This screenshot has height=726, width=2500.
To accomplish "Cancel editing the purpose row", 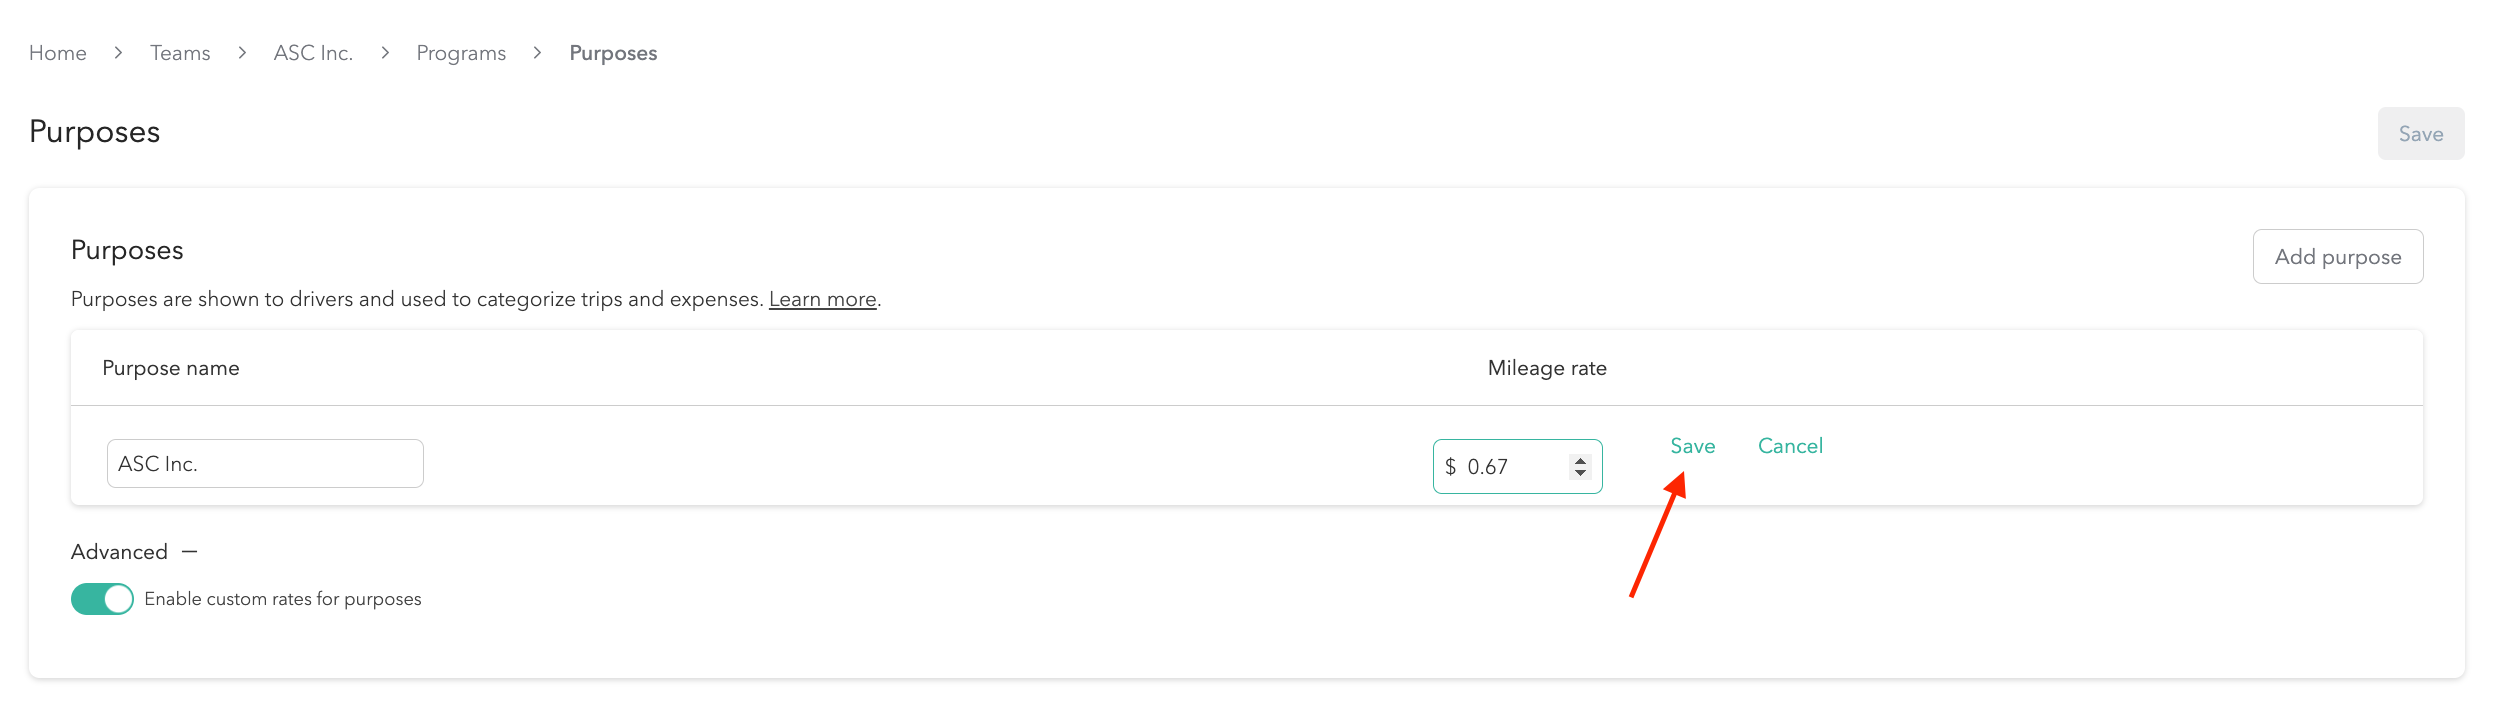I will [x=1790, y=446].
